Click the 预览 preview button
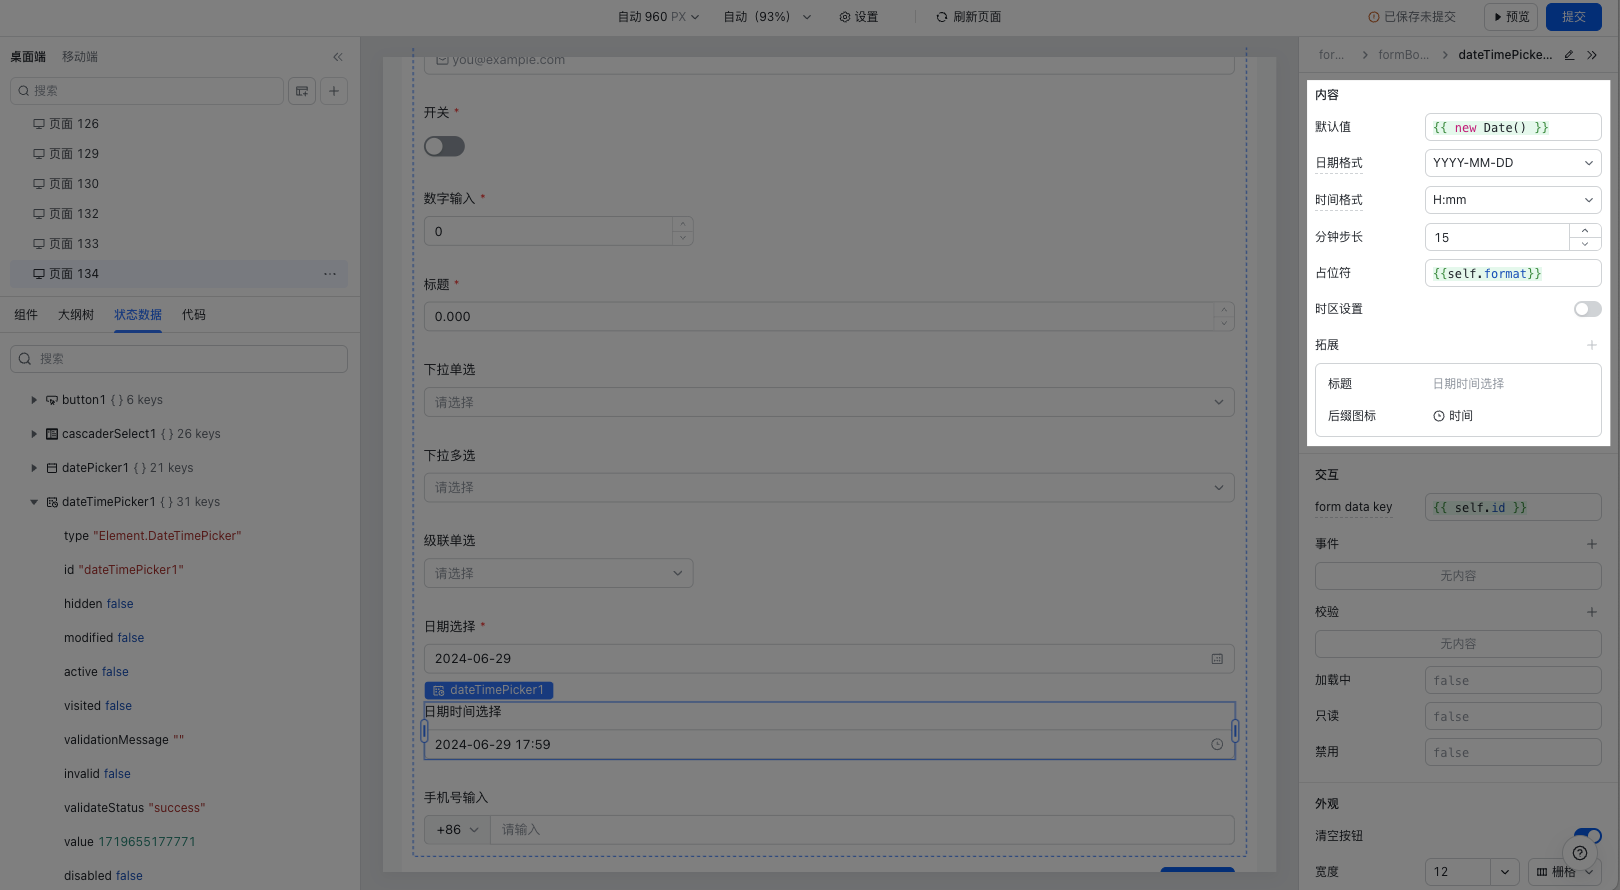 (1511, 17)
